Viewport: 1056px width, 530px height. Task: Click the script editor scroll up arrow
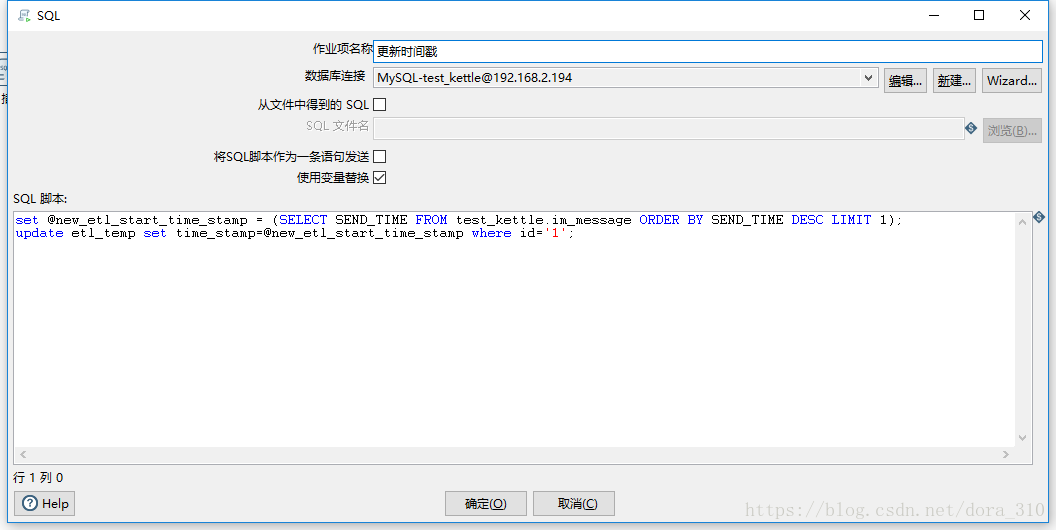1022,220
